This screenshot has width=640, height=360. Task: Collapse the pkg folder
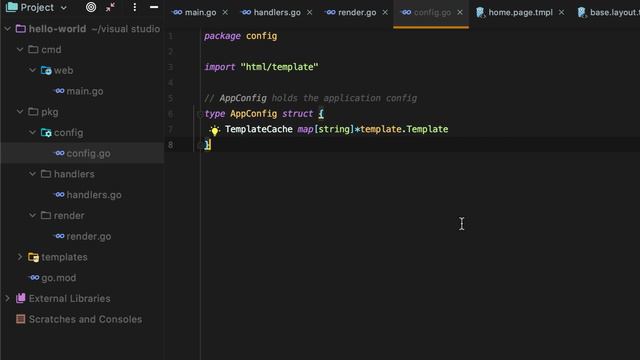click(20, 112)
